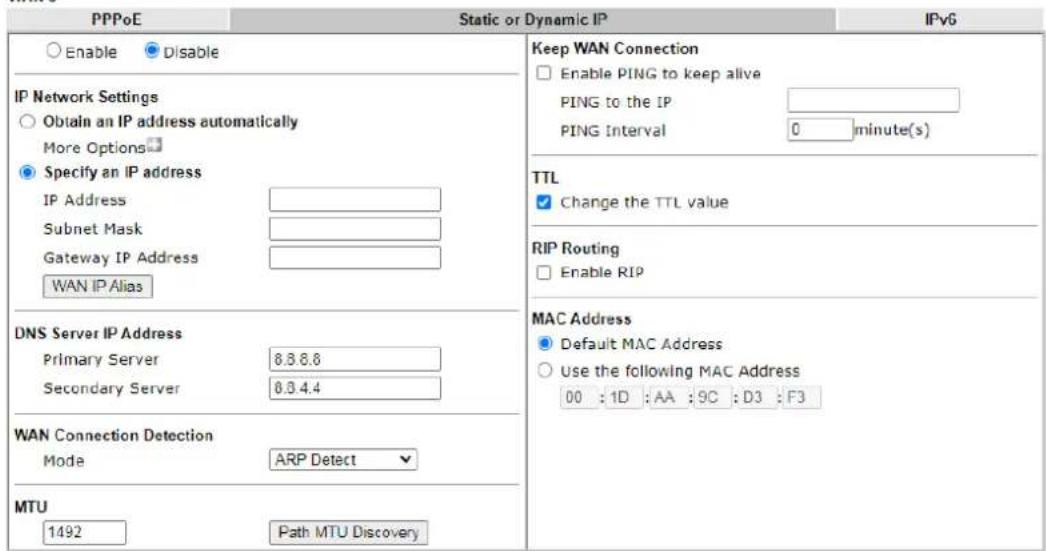Click the MAC Address section heading

581,319
